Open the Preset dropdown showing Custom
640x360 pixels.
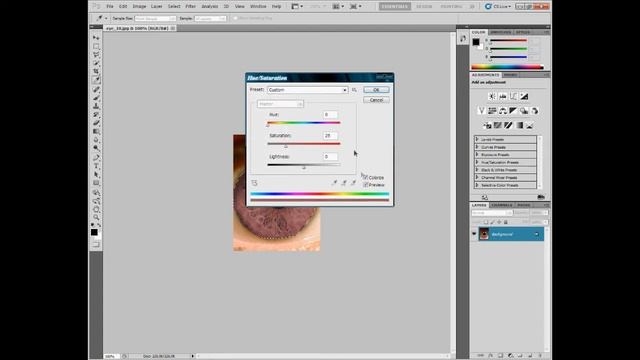tap(308, 90)
